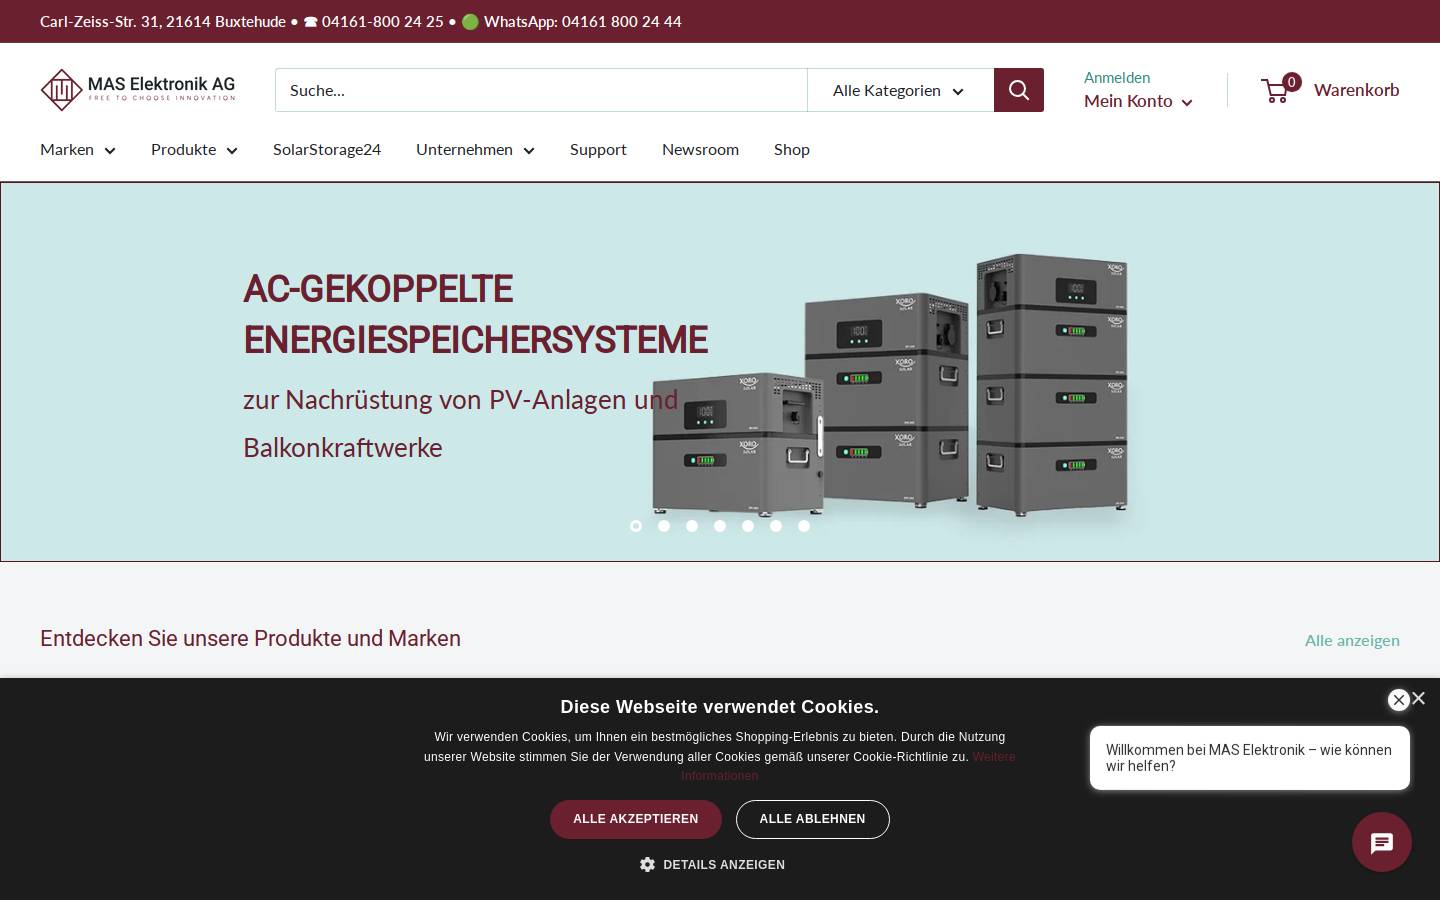Click the Warenkorb text link
The image size is (1440, 900).
click(x=1356, y=90)
